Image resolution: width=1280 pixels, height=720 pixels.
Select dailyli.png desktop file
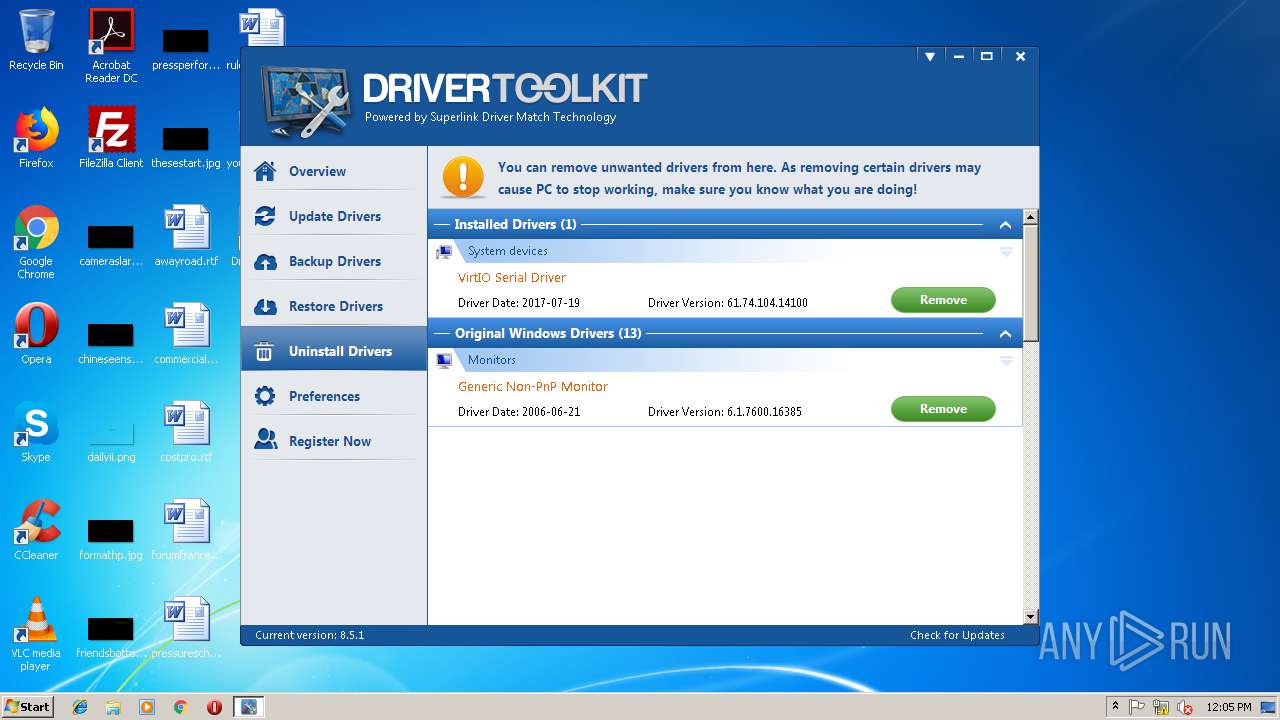[x=111, y=438]
